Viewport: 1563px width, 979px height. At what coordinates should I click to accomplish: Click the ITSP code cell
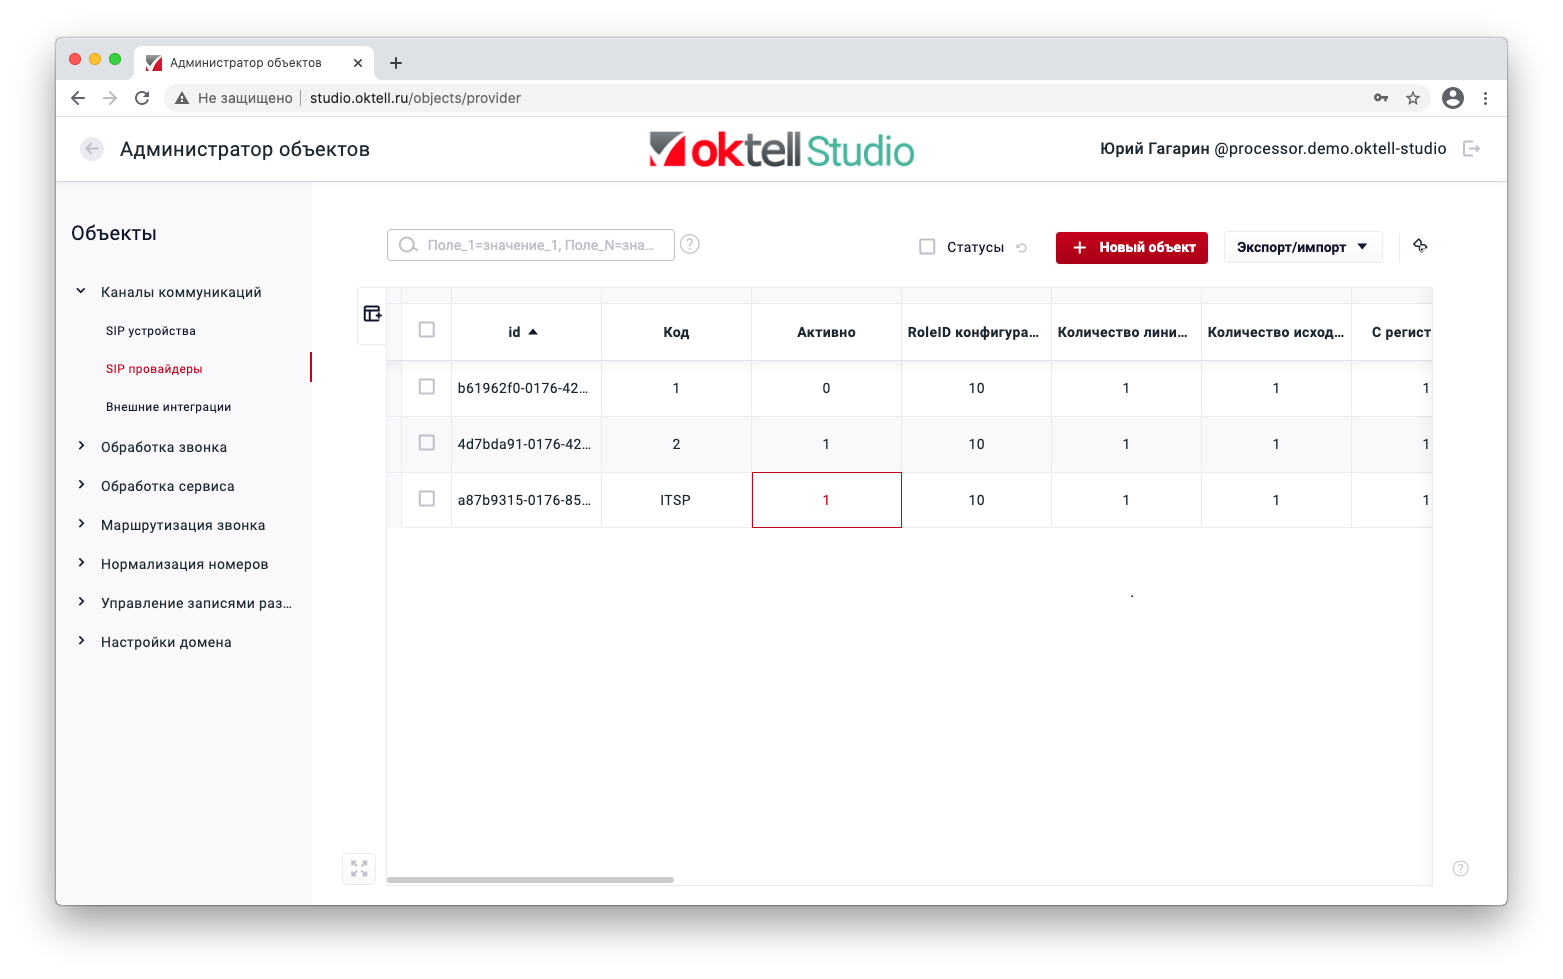pos(676,500)
